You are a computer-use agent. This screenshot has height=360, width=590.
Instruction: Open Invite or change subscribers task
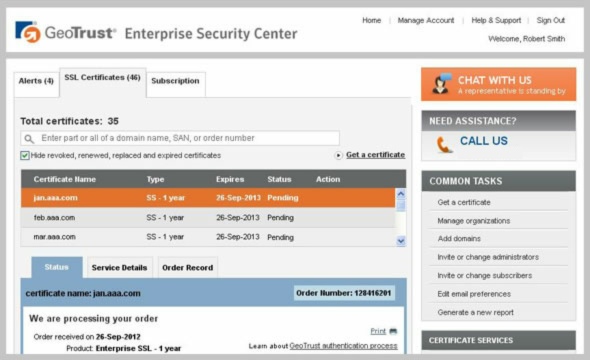[485, 276]
